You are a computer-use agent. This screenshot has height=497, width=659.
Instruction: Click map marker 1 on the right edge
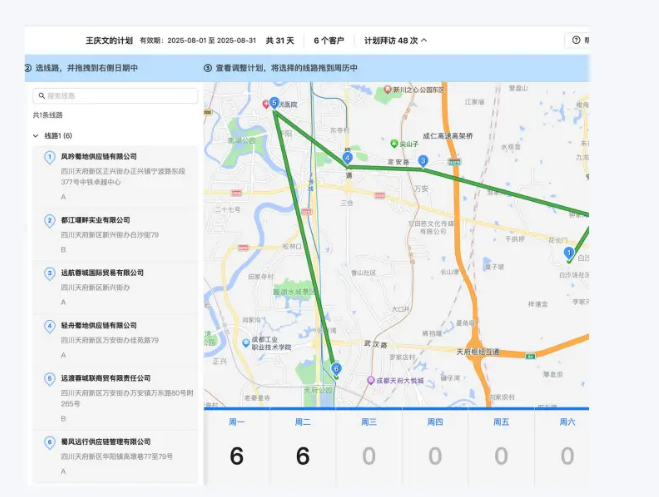[x=569, y=254]
